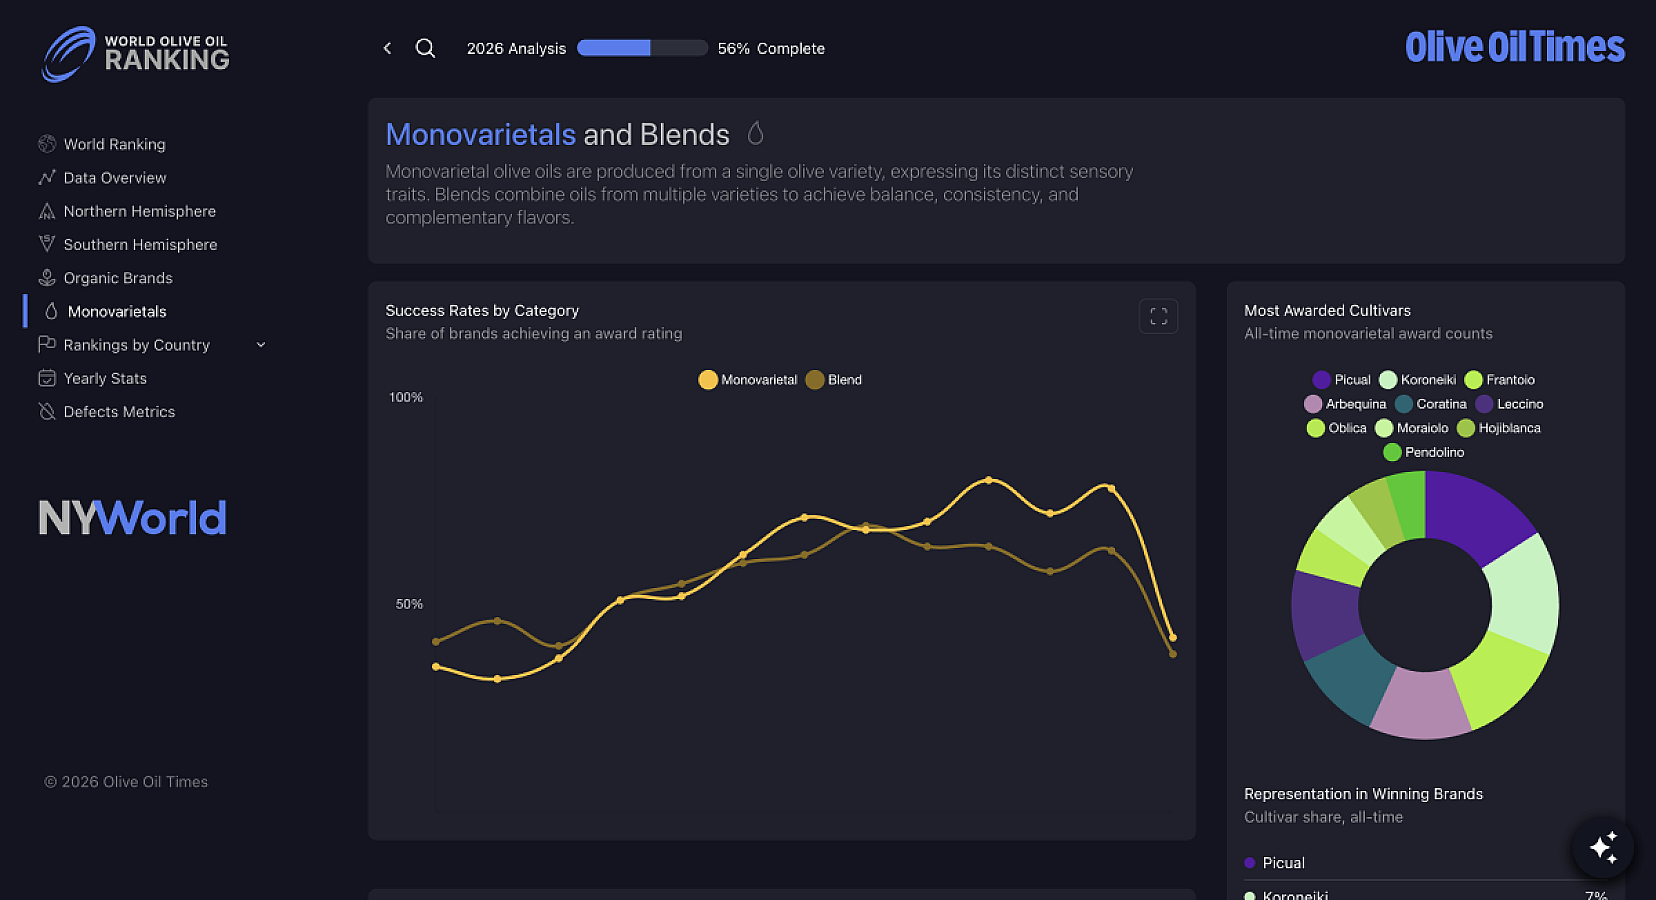Click the pink Arbequina donut segment

tap(1420, 705)
